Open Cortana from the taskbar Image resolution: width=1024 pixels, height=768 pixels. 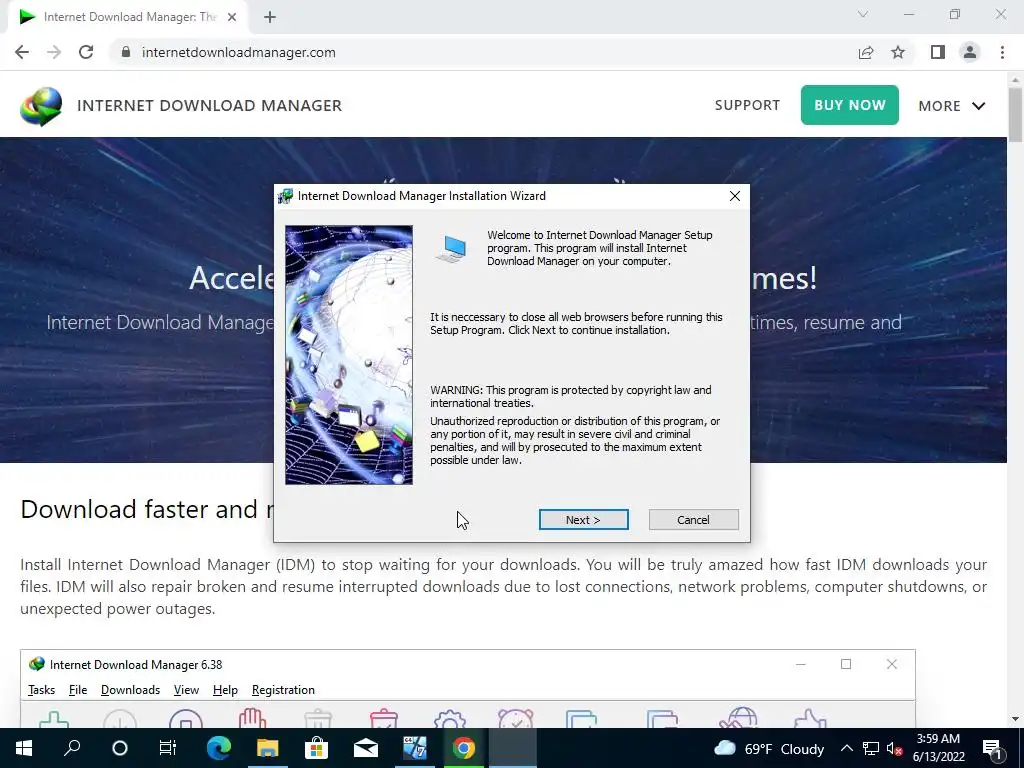click(x=120, y=748)
